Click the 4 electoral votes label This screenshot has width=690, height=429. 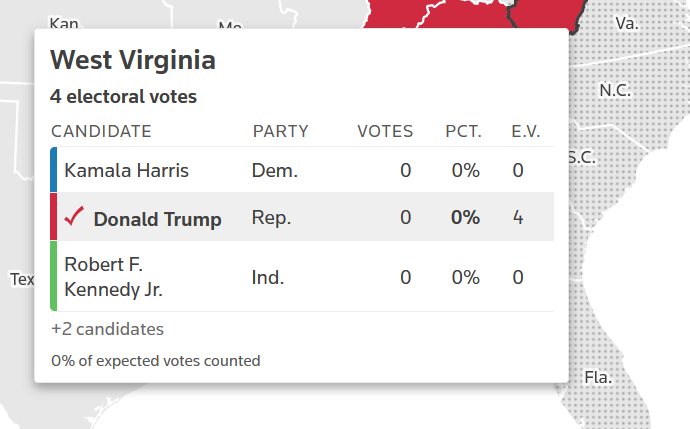pos(123,97)
